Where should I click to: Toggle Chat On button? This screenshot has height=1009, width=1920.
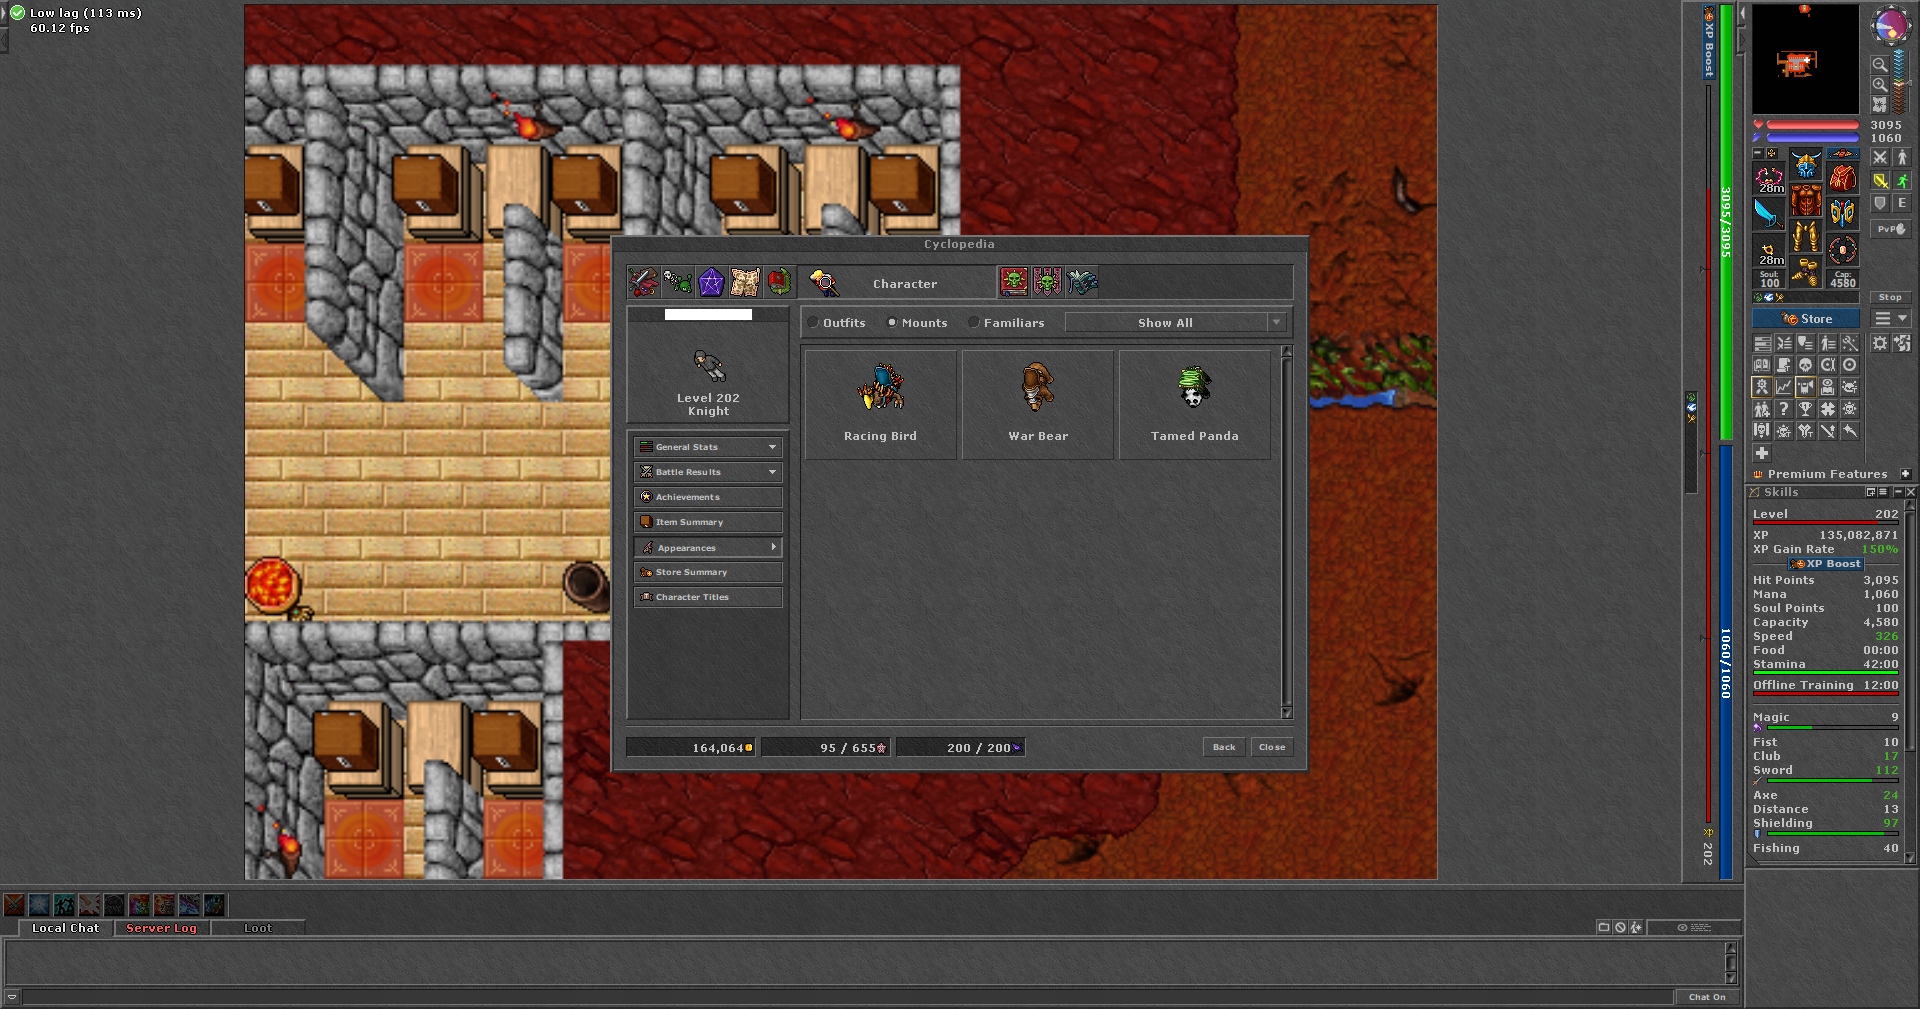click(1707, 997)
